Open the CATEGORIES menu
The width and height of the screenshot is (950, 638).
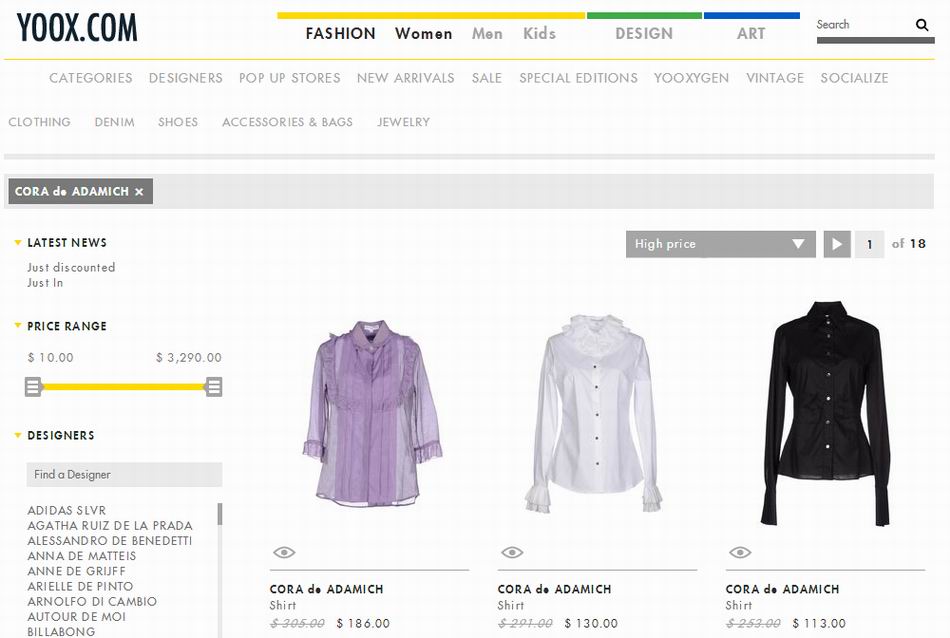[91, 78]
